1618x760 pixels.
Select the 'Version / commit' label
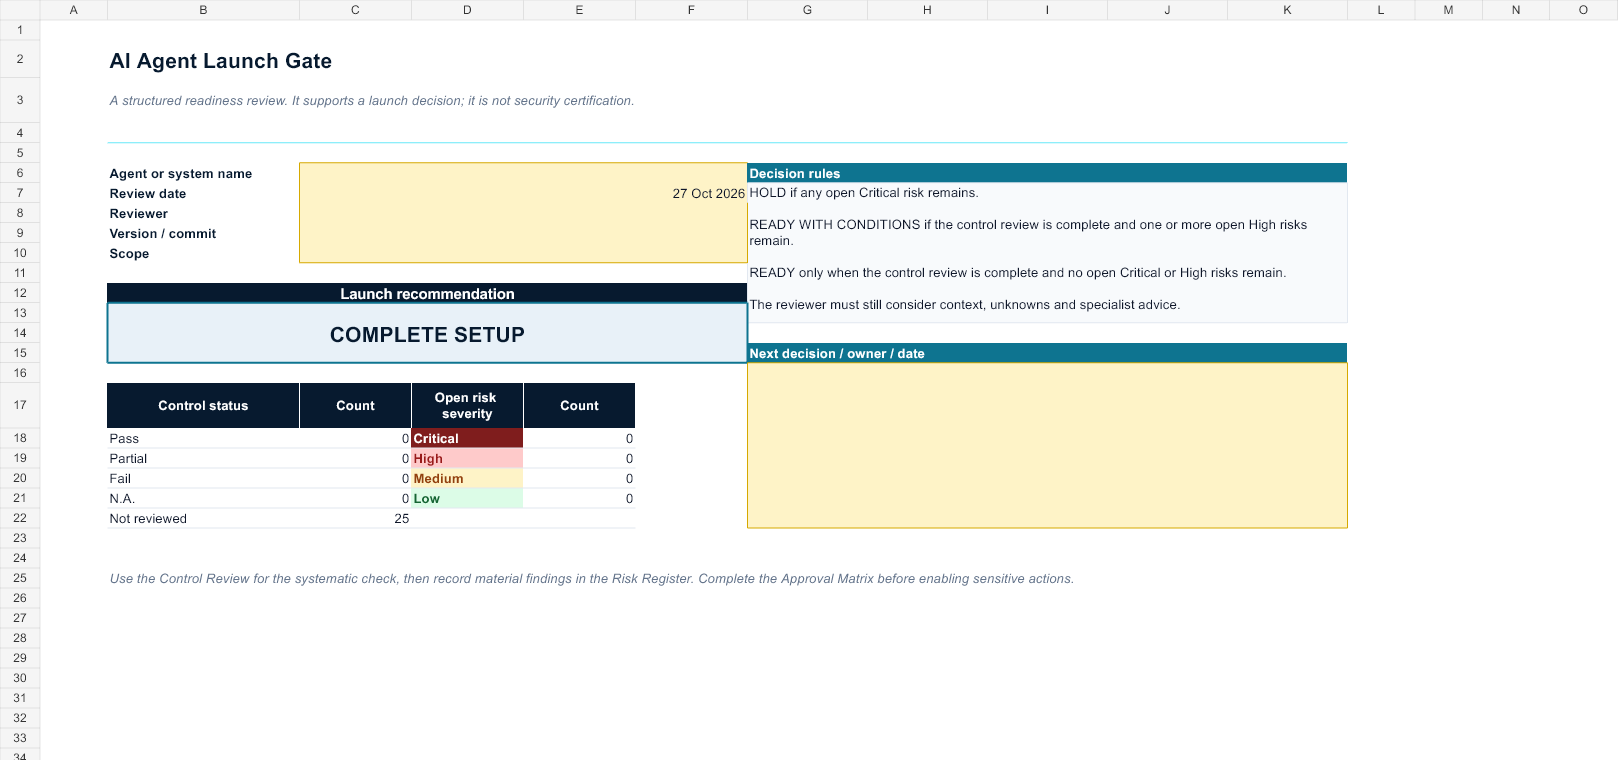163,234
